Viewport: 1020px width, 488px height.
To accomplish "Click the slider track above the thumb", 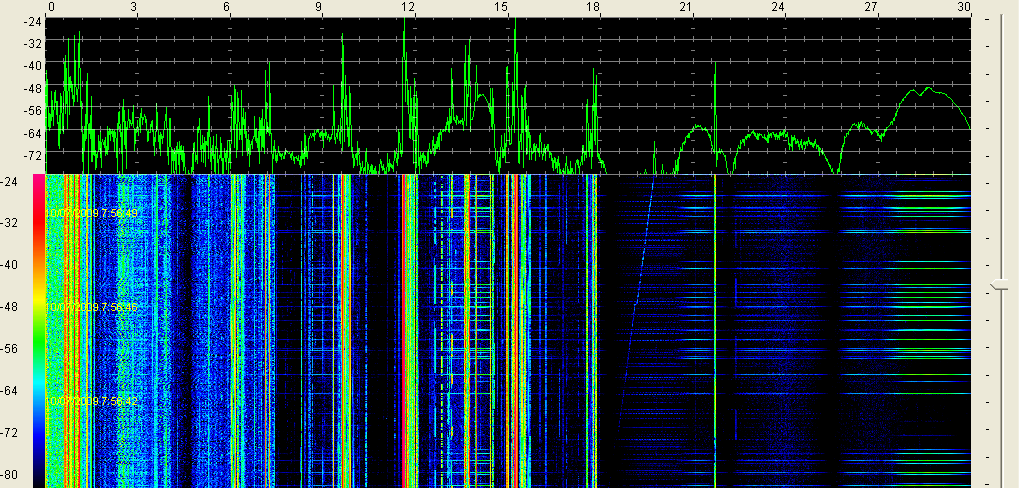I will [x=1001, y=150].
